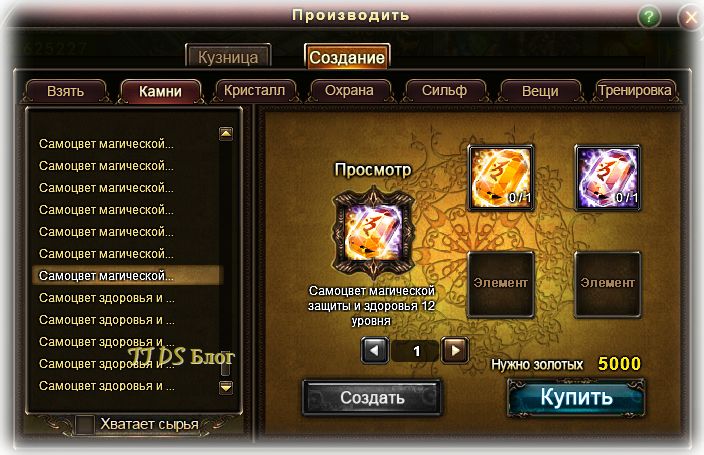
Task: Click the second empty Элемент slot
Action: pos(607,284)
